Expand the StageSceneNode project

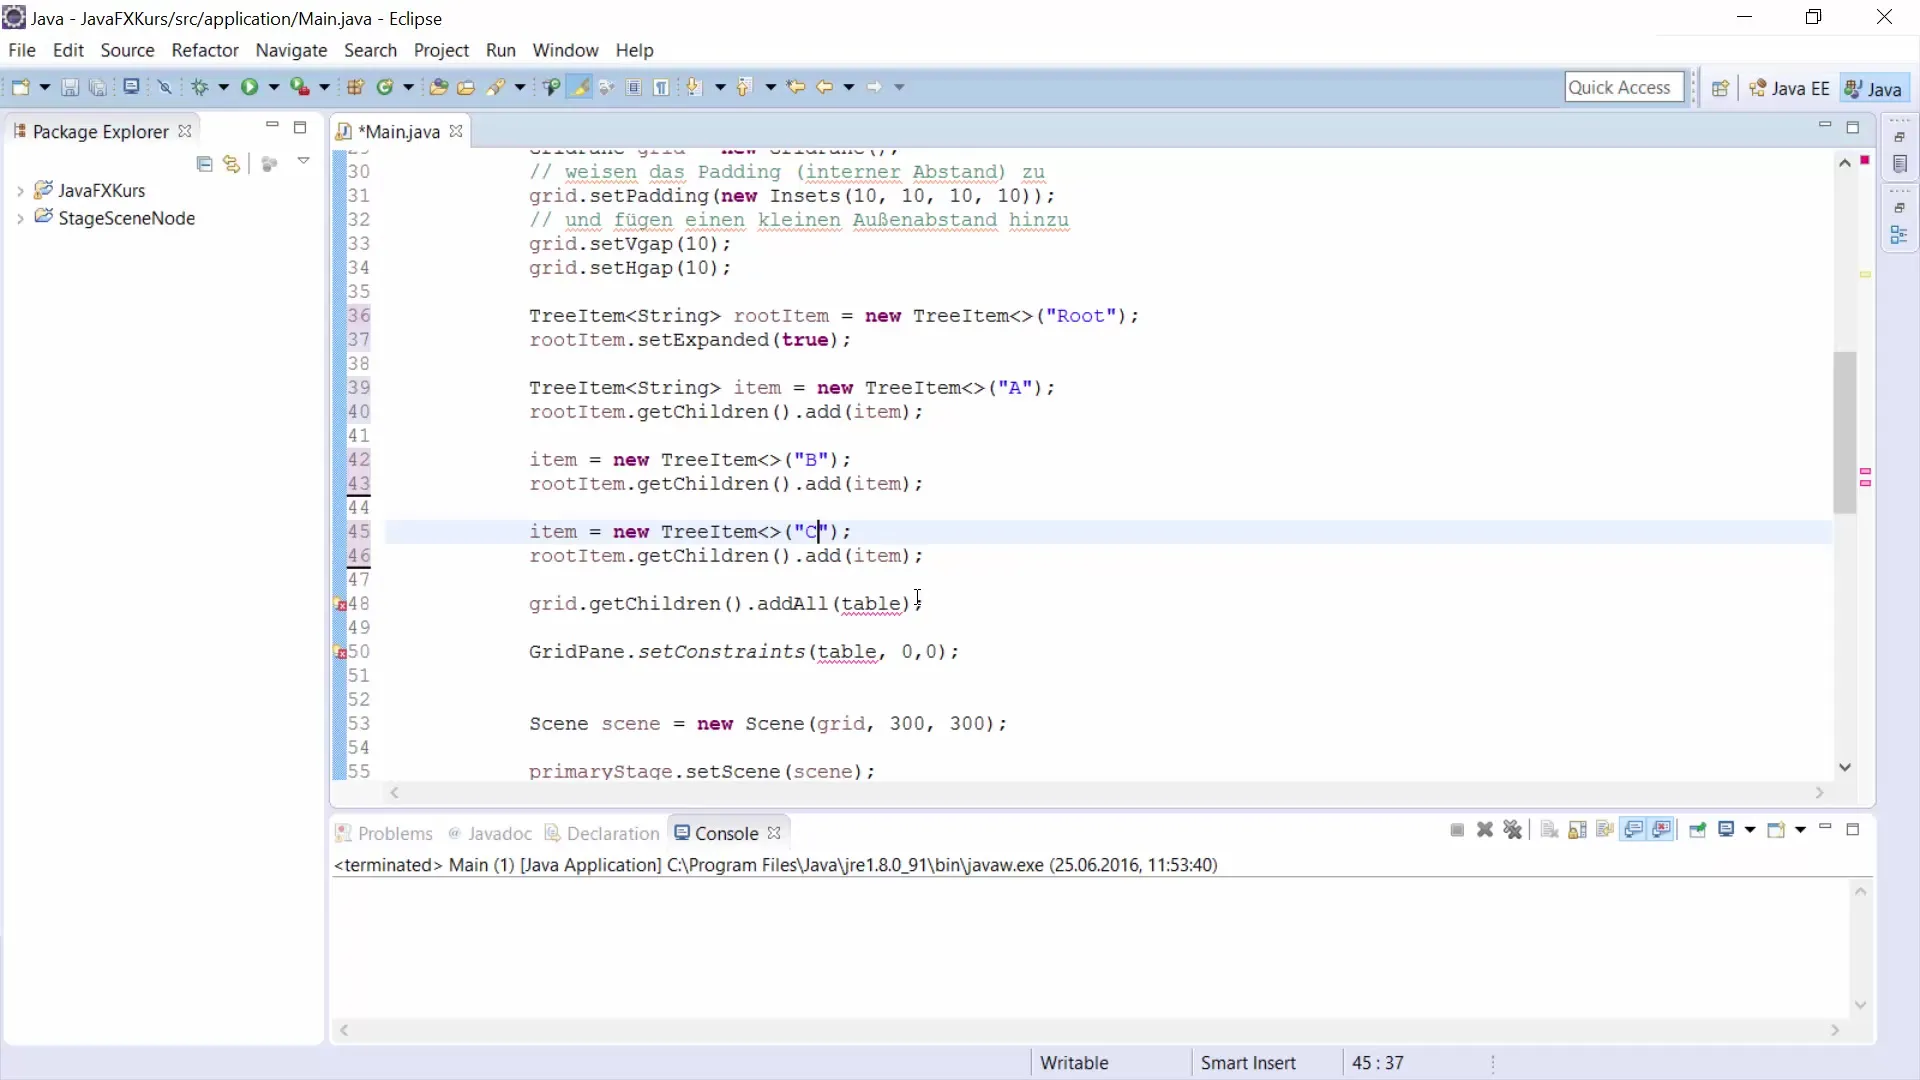coord(20,218)
